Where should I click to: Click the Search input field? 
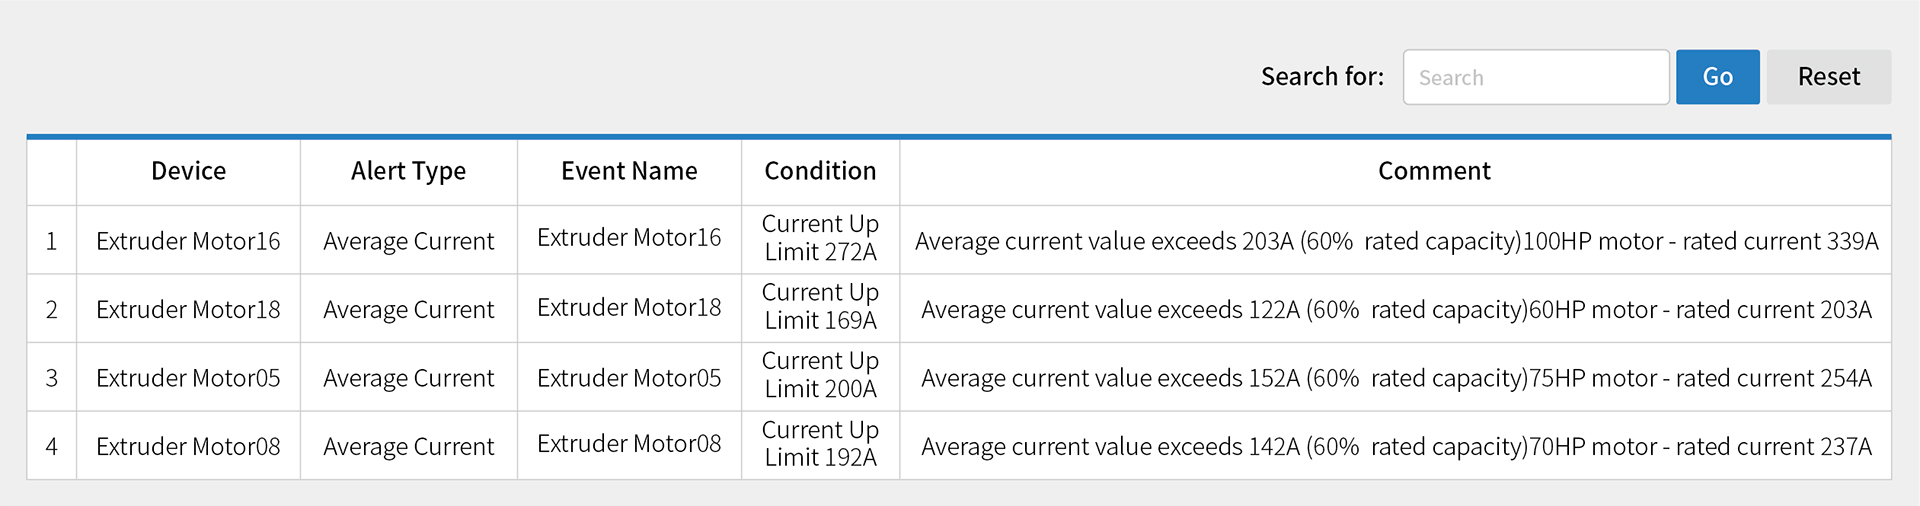[1536, 77]
